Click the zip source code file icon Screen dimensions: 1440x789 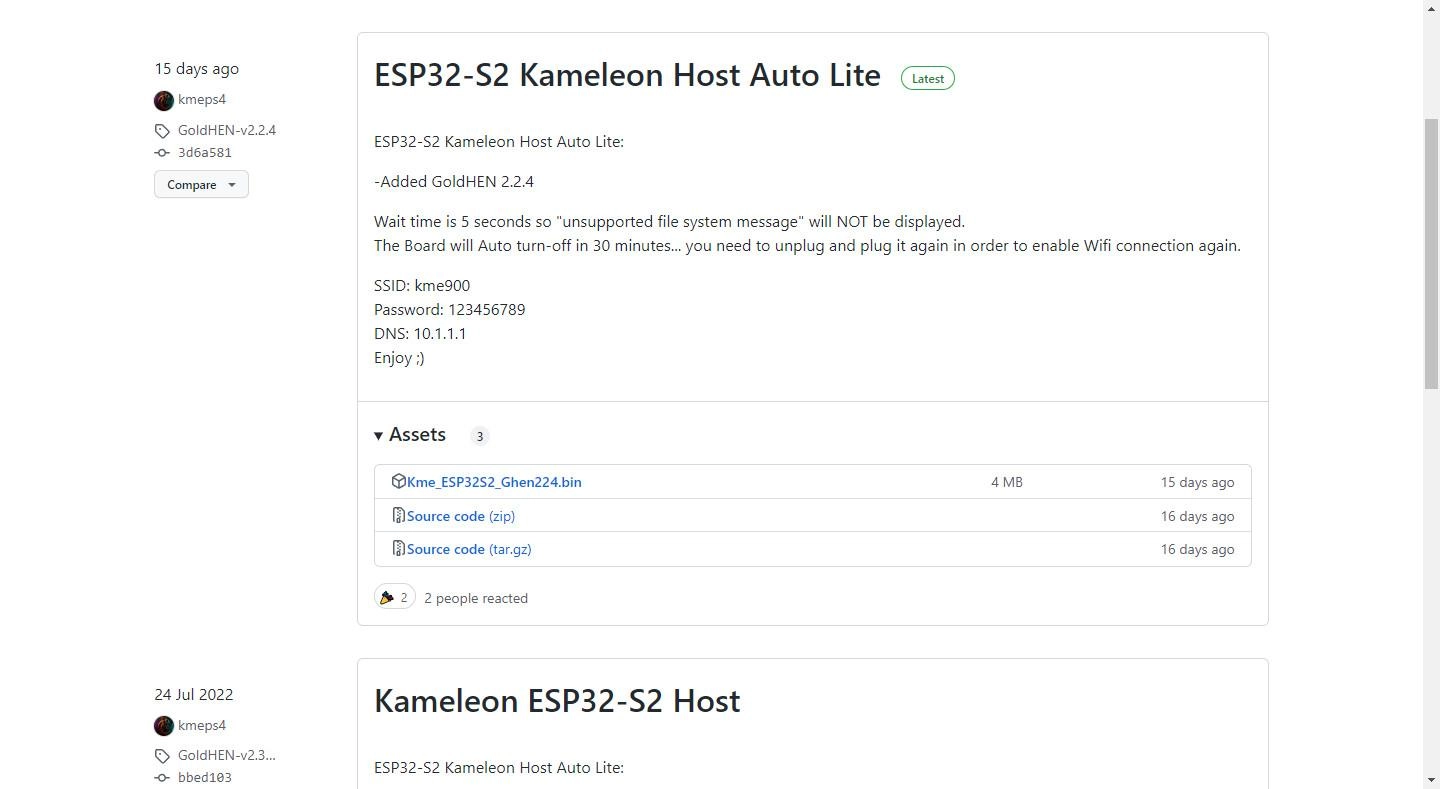(x=398, y=516)
